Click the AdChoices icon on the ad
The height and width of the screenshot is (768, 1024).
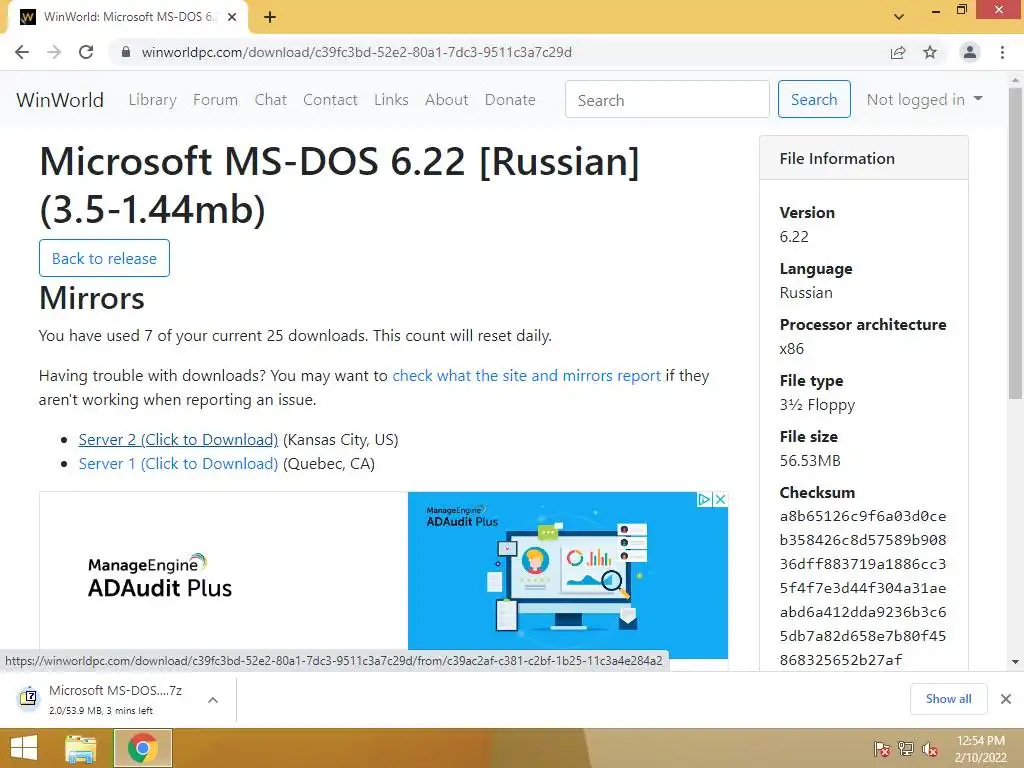[704, 500]
